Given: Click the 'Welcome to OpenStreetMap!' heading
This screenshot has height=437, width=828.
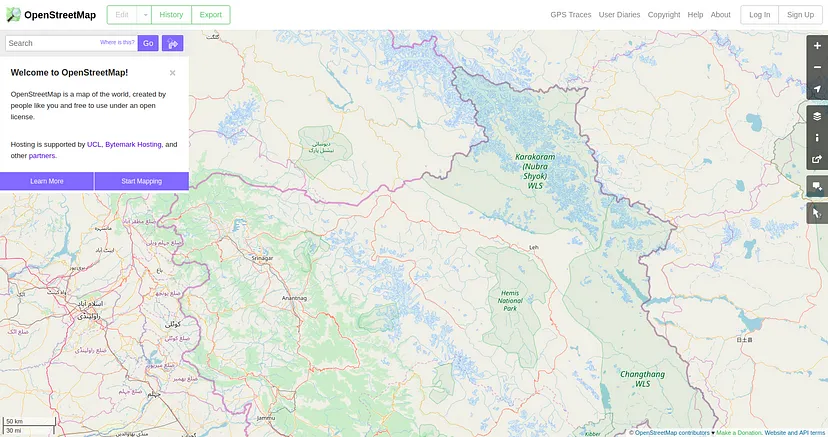Looking at the screenshot, I should (69, 73).
